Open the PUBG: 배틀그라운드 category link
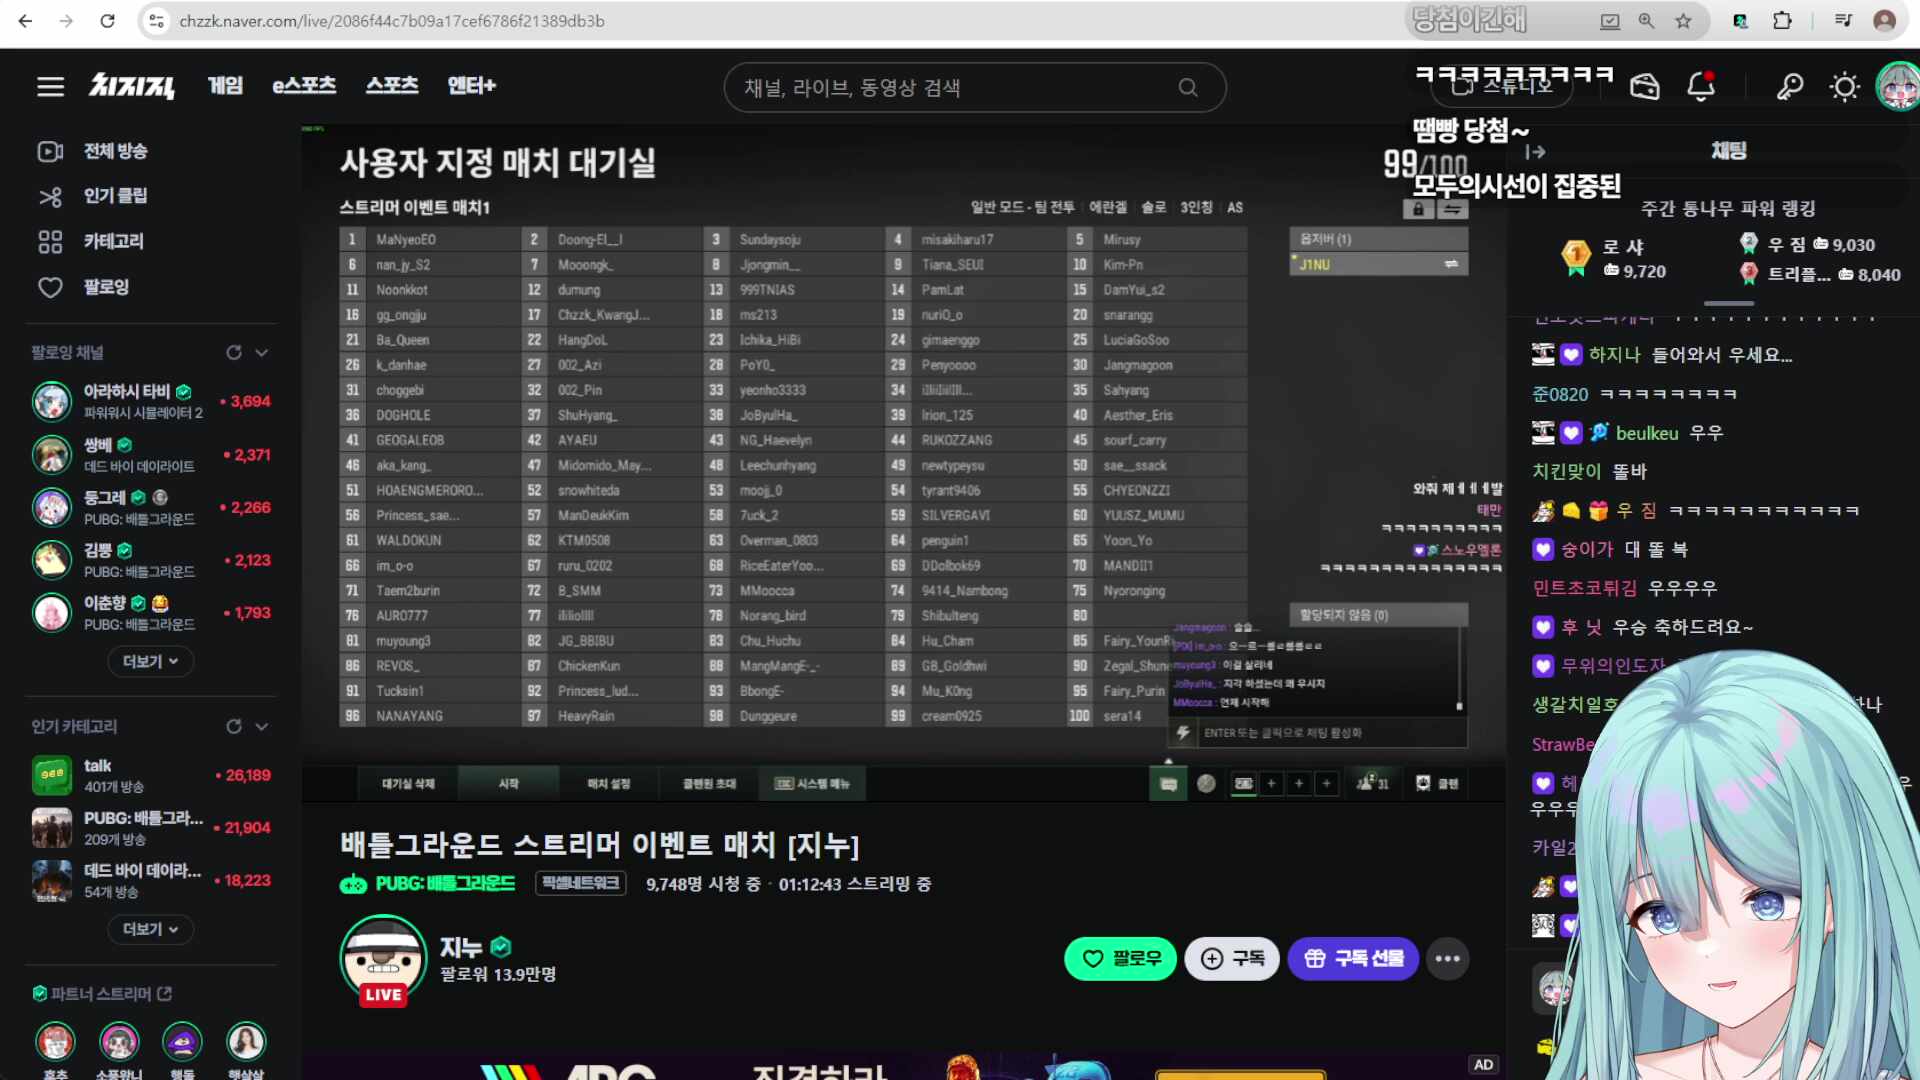The height and width of the screenshot is (1080, 1920). pos(446,884)
